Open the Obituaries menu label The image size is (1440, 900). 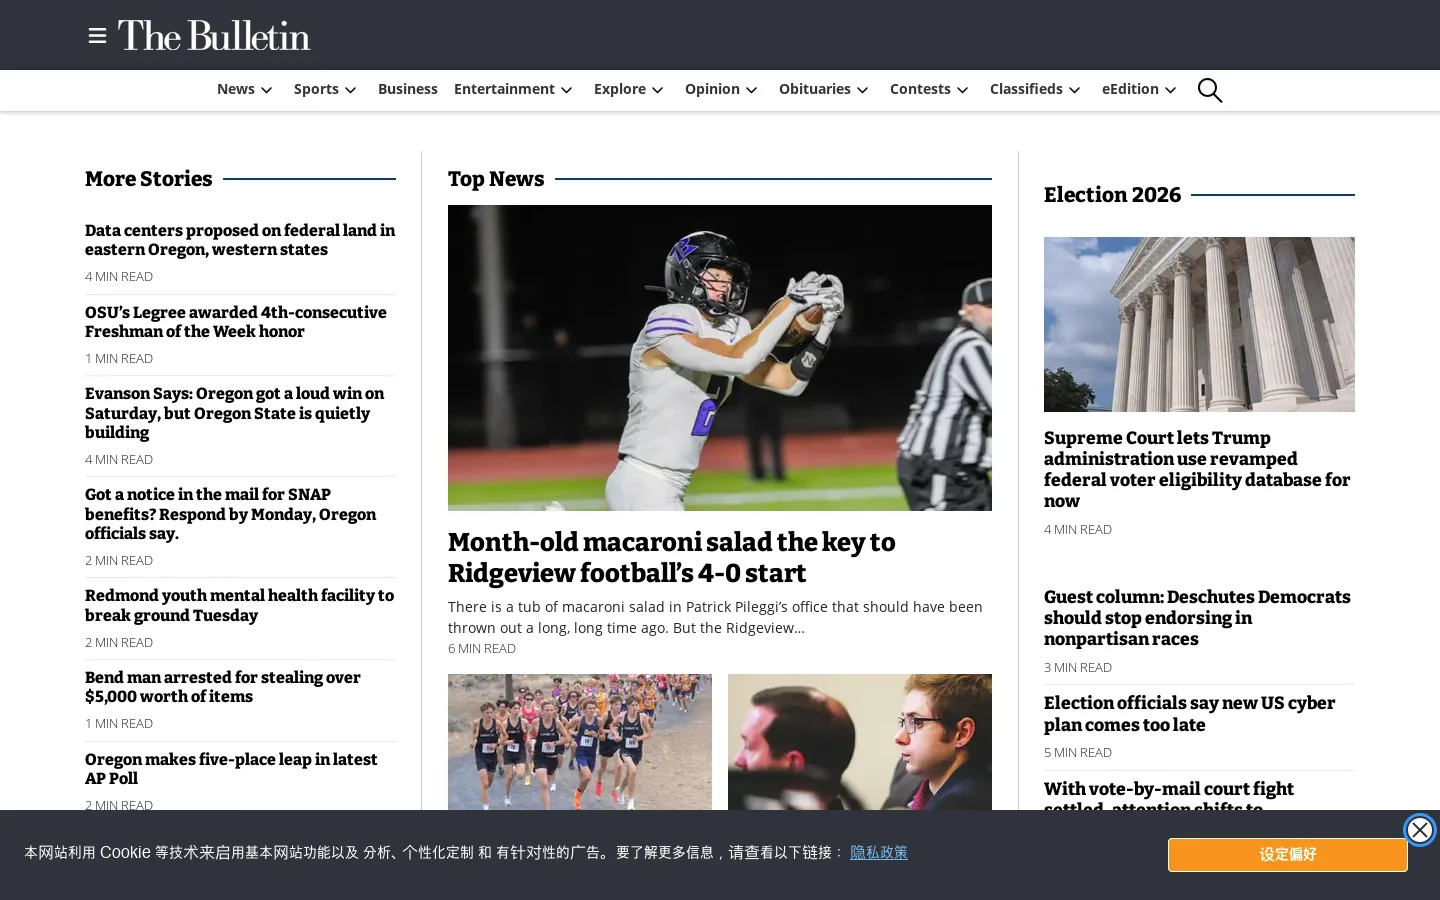815,89
